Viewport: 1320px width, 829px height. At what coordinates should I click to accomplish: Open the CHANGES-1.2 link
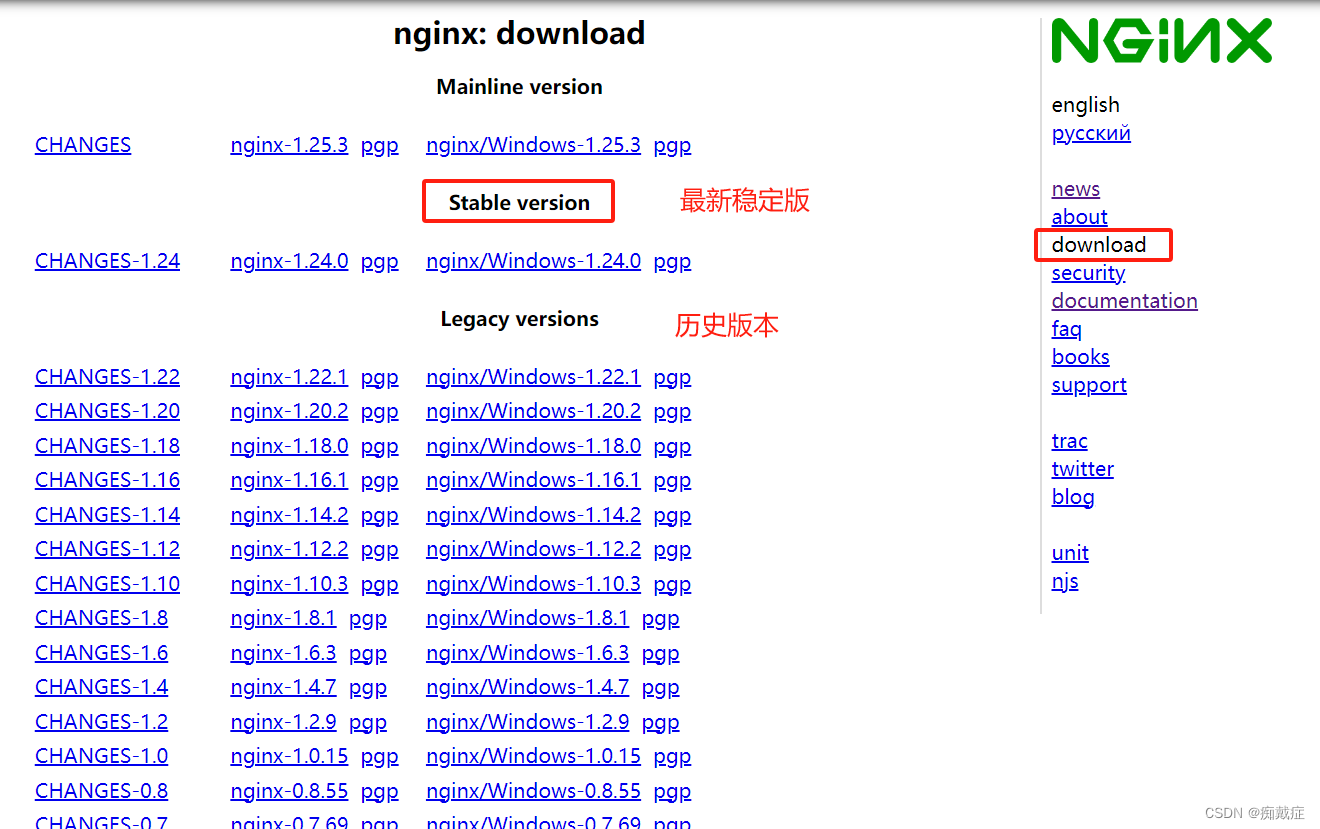pyautogui.click(x=102, y=722)
